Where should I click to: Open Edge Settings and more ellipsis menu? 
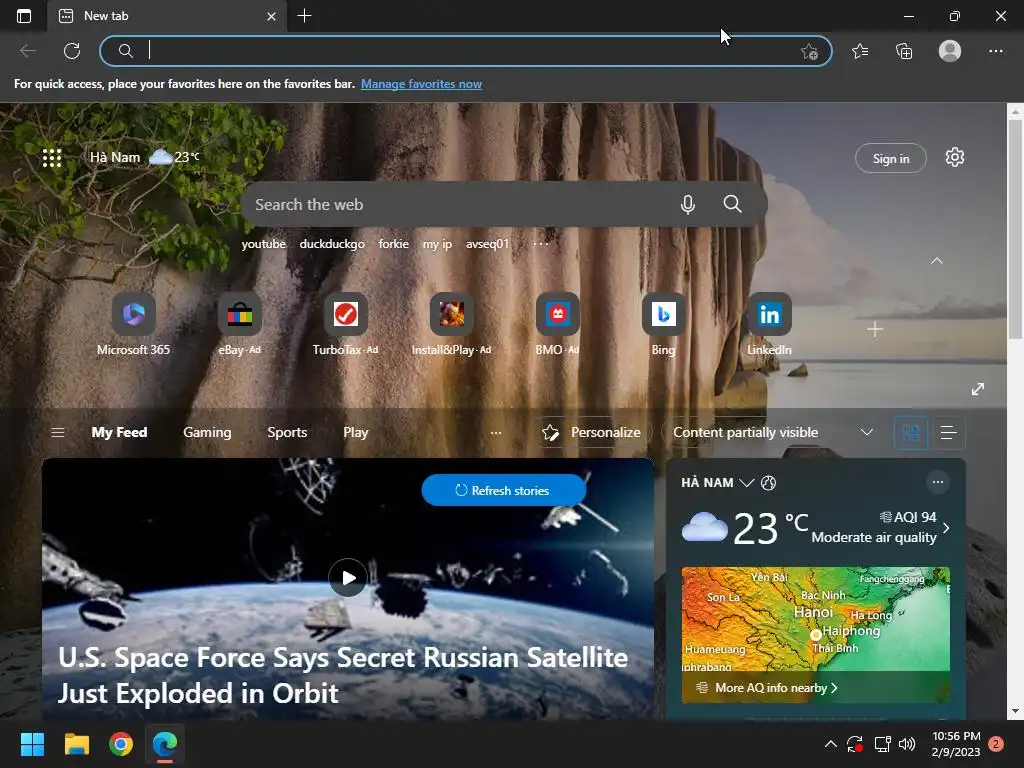(x=995, y=51)
